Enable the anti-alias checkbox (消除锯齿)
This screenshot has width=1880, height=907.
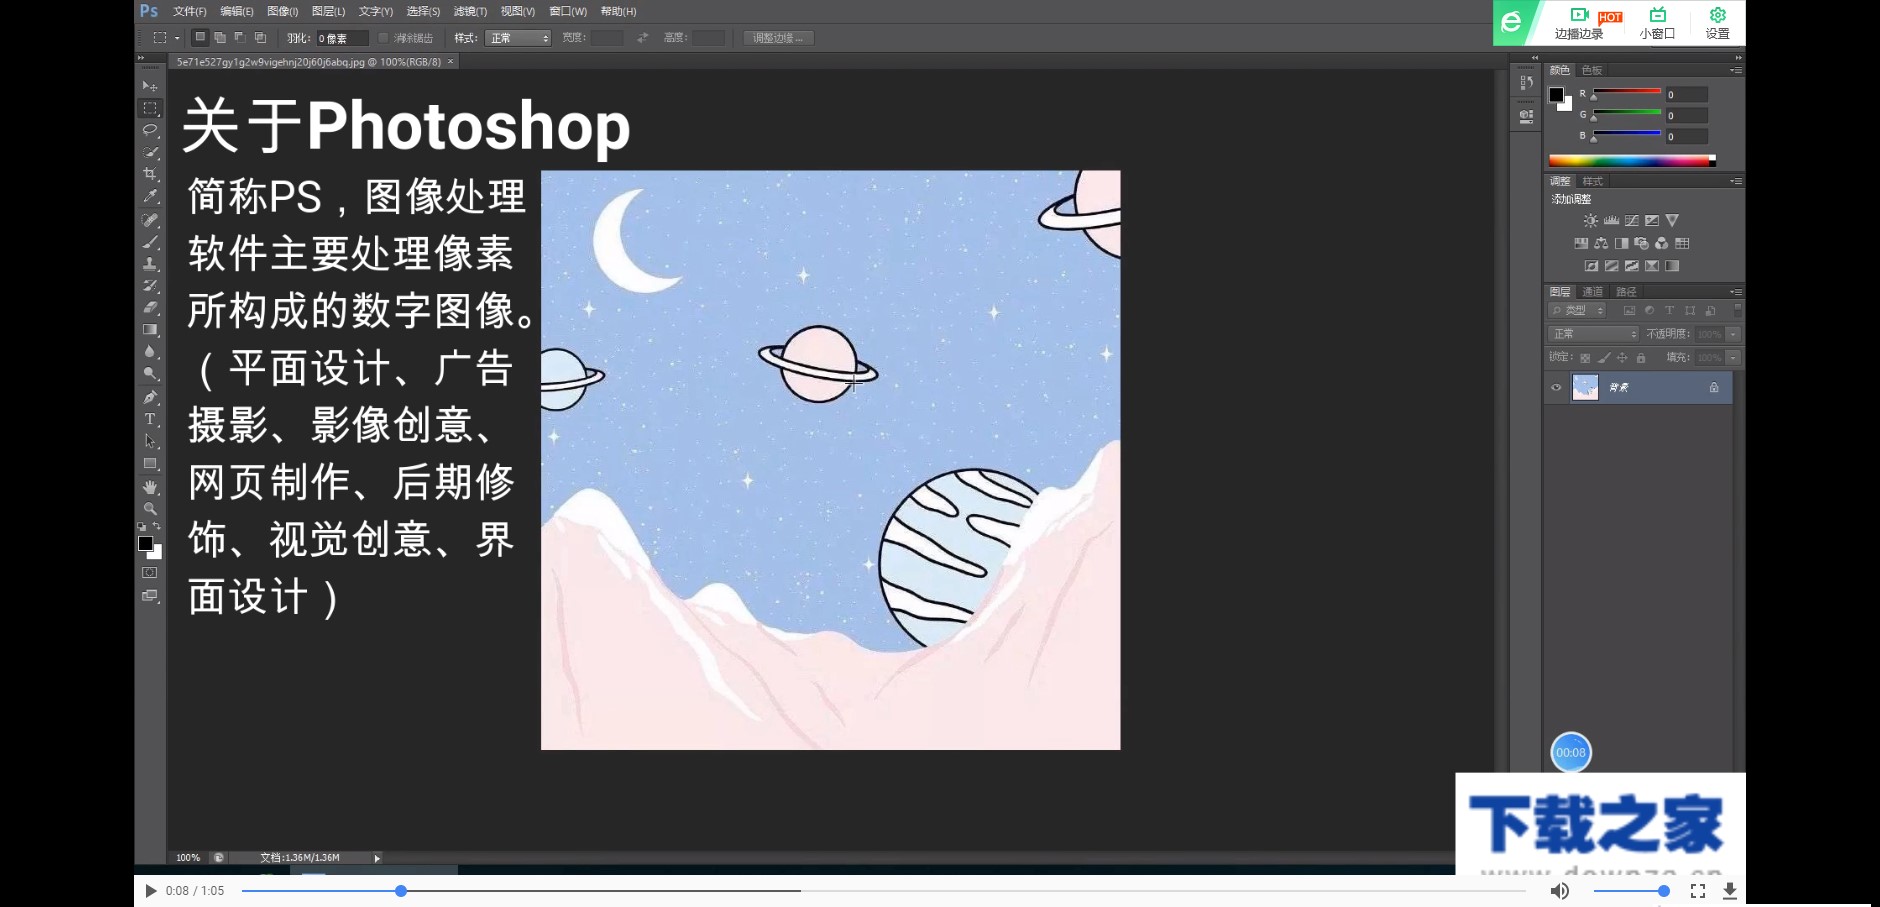pyautogui.click(x=383, y=38)
